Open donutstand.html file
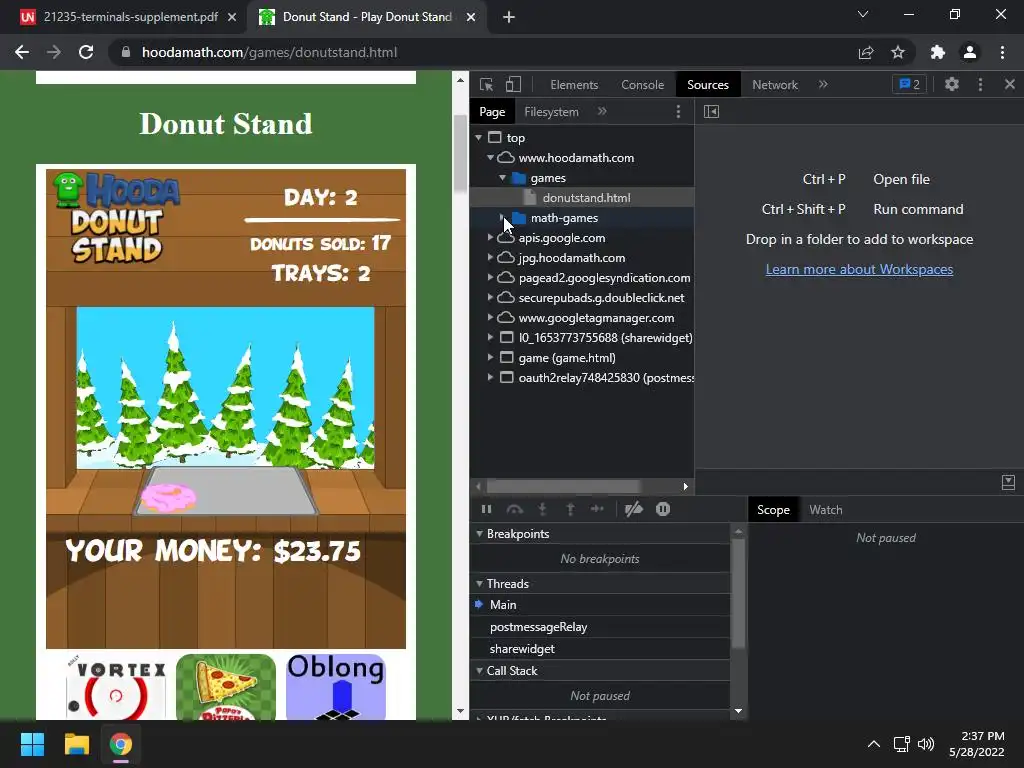 [586, 198]
